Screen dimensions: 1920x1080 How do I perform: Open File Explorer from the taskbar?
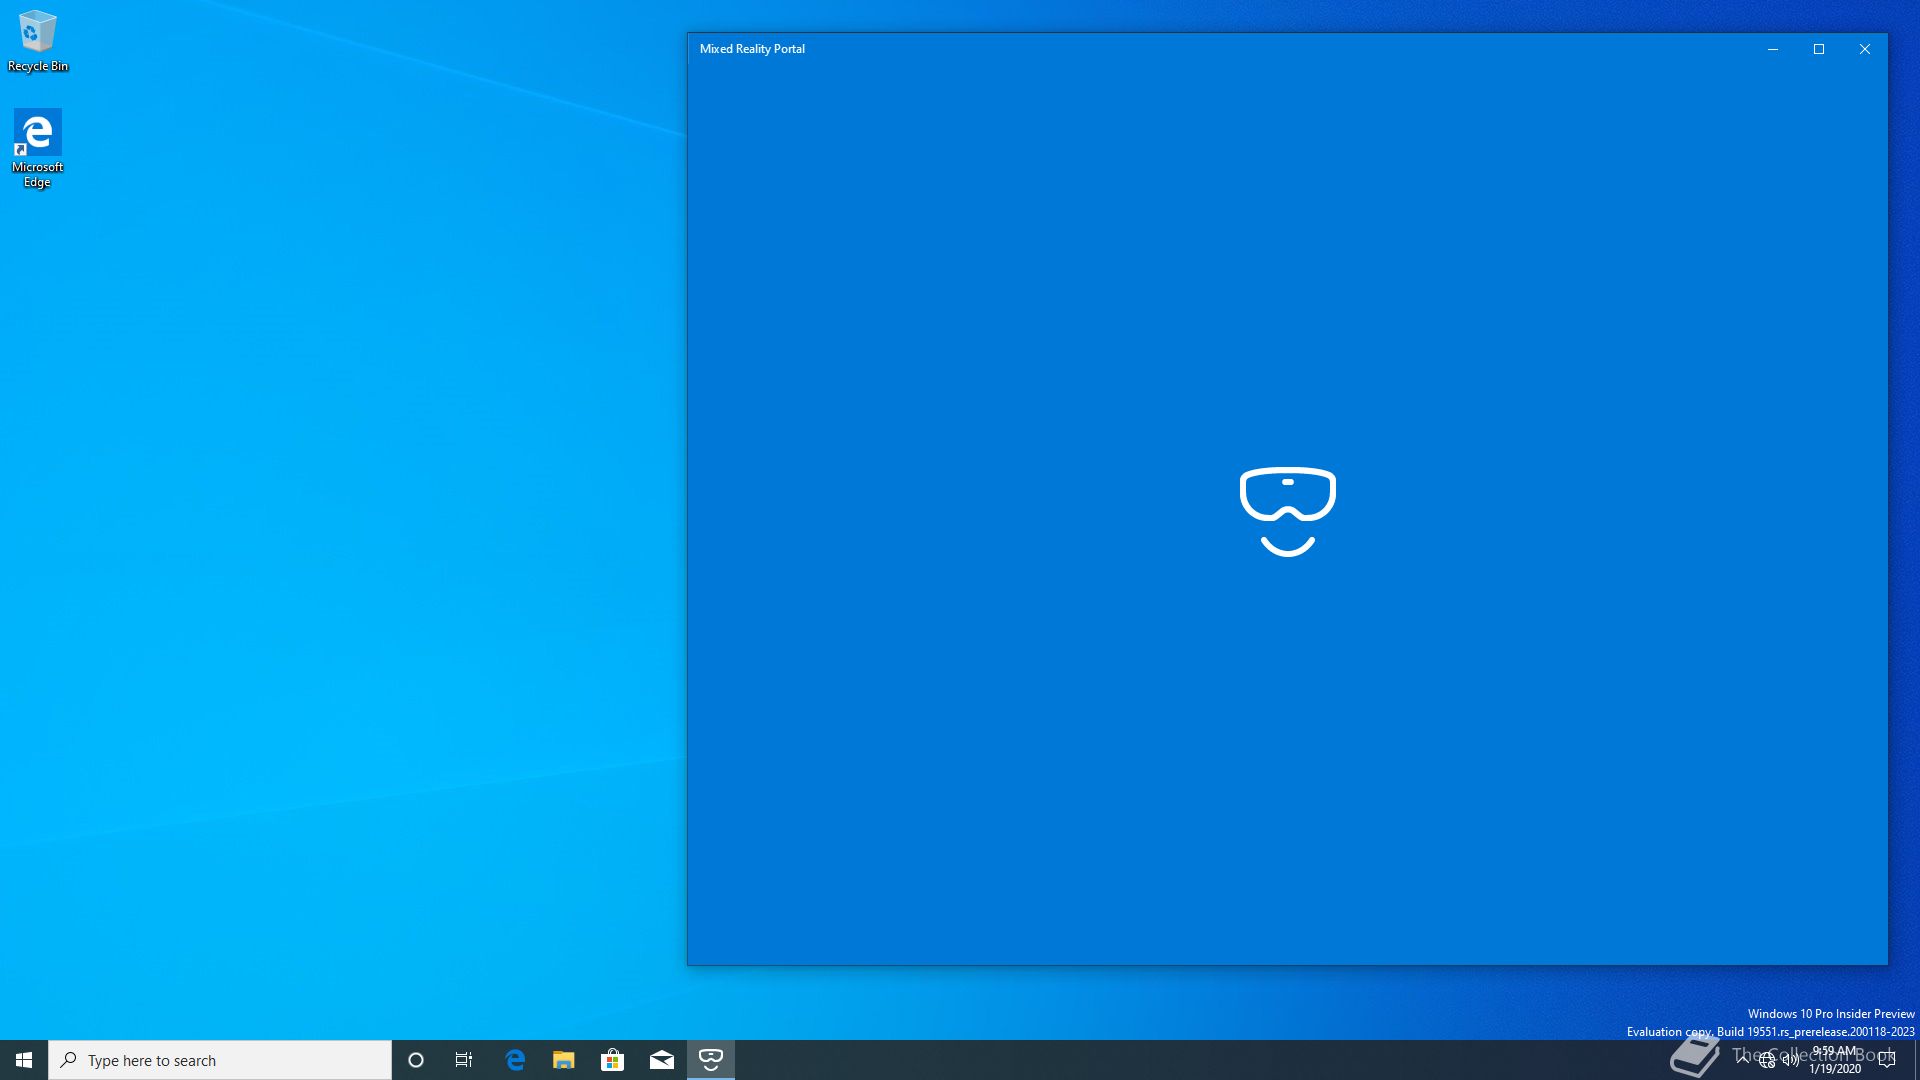pyautogui.click(x=564, y=1060)
